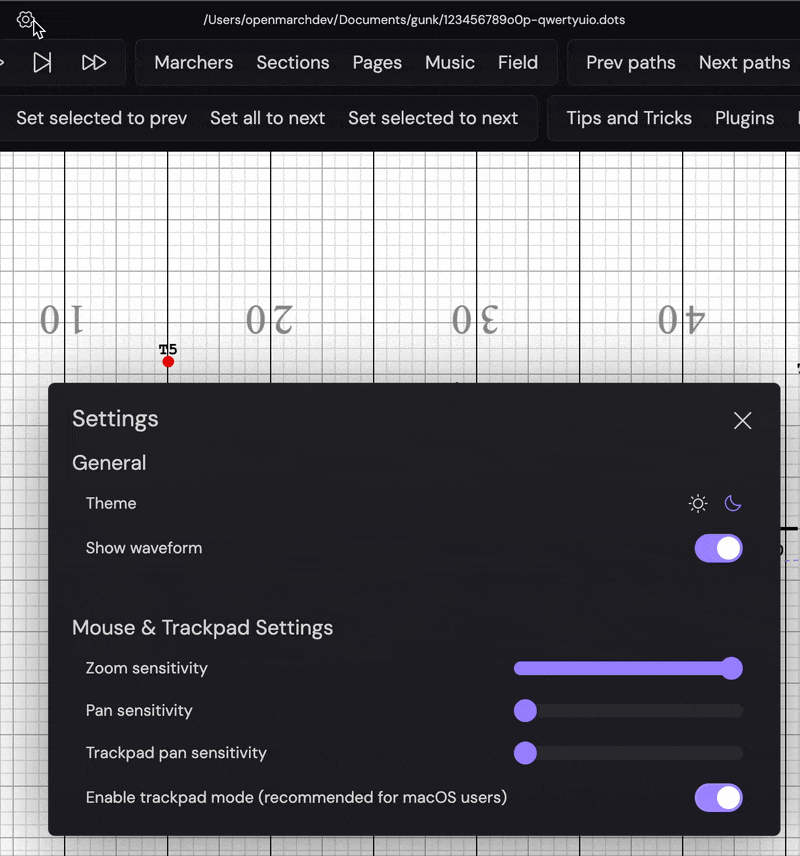
Task: Click the skip-to-next-page playback icon
Action: click(42, 62)
